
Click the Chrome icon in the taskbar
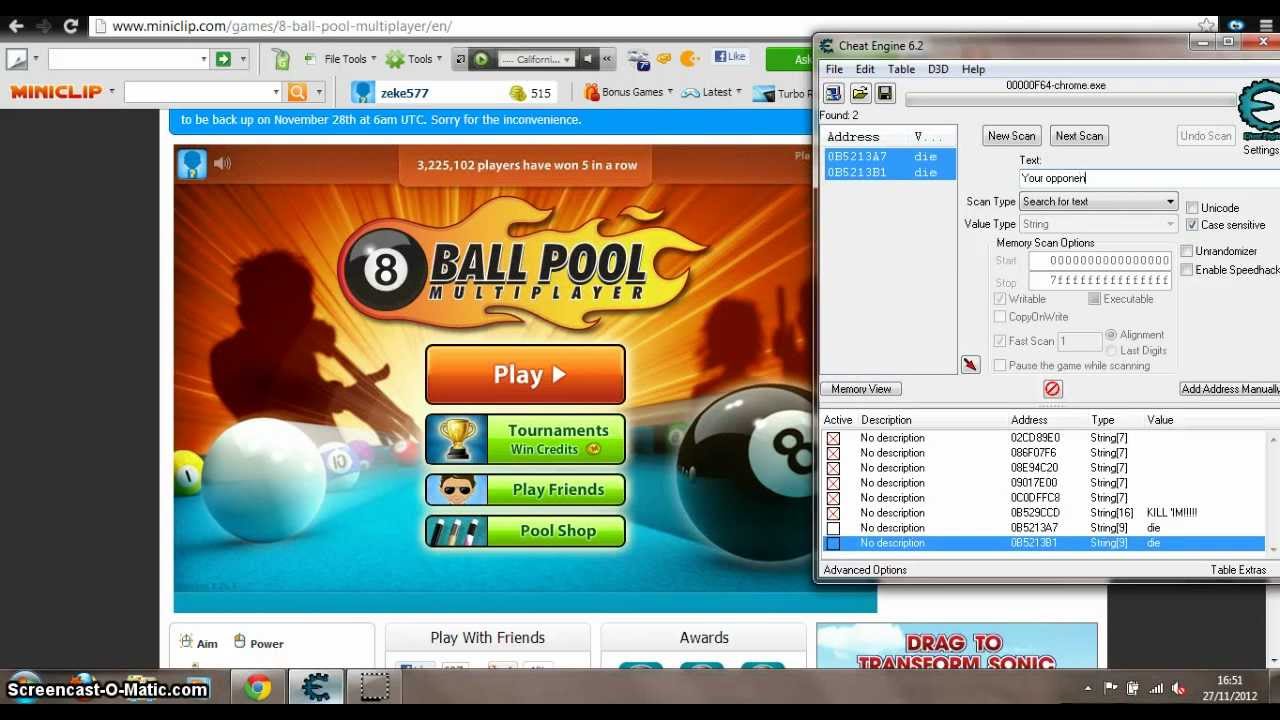point(258,688)
